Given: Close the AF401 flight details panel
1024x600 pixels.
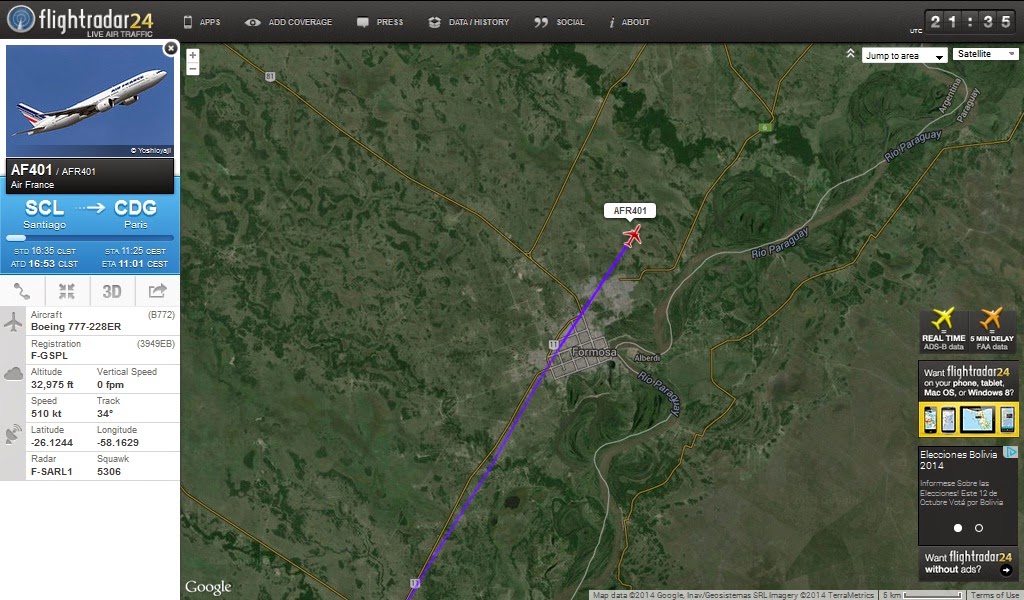Looking at the screenshot, I should pos(170,48).
